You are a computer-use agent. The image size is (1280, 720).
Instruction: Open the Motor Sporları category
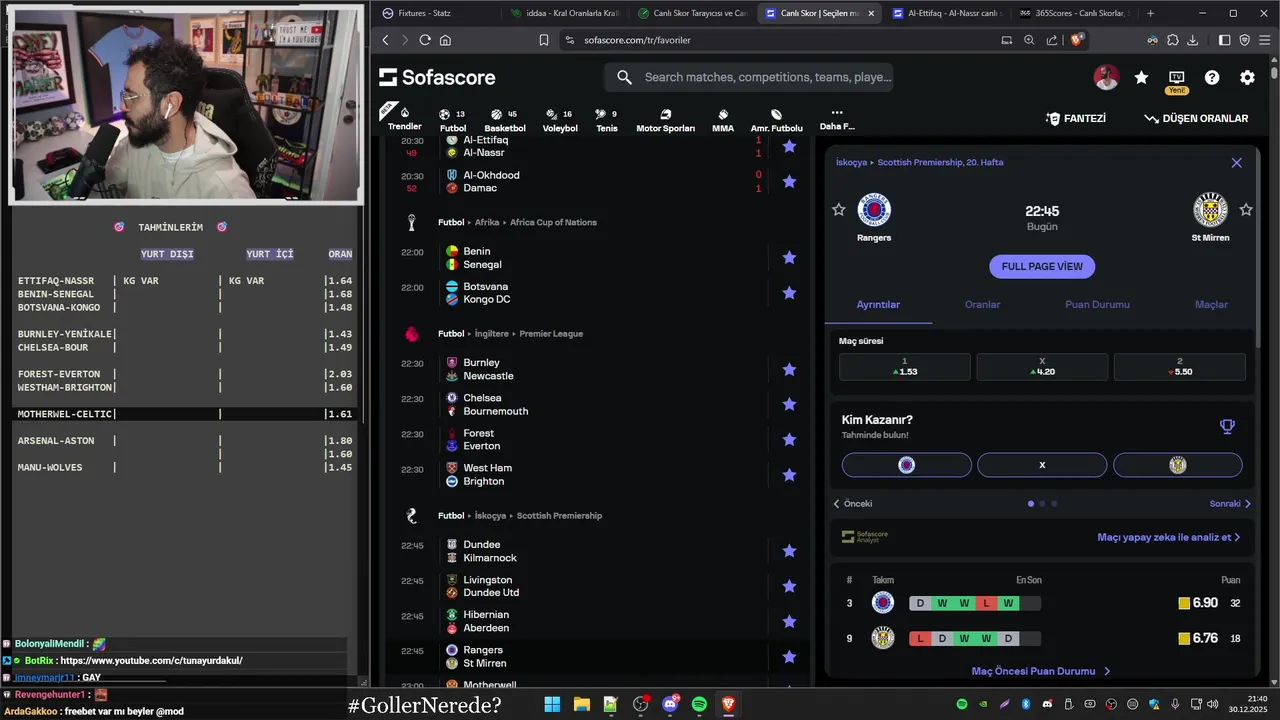point(665,120)
